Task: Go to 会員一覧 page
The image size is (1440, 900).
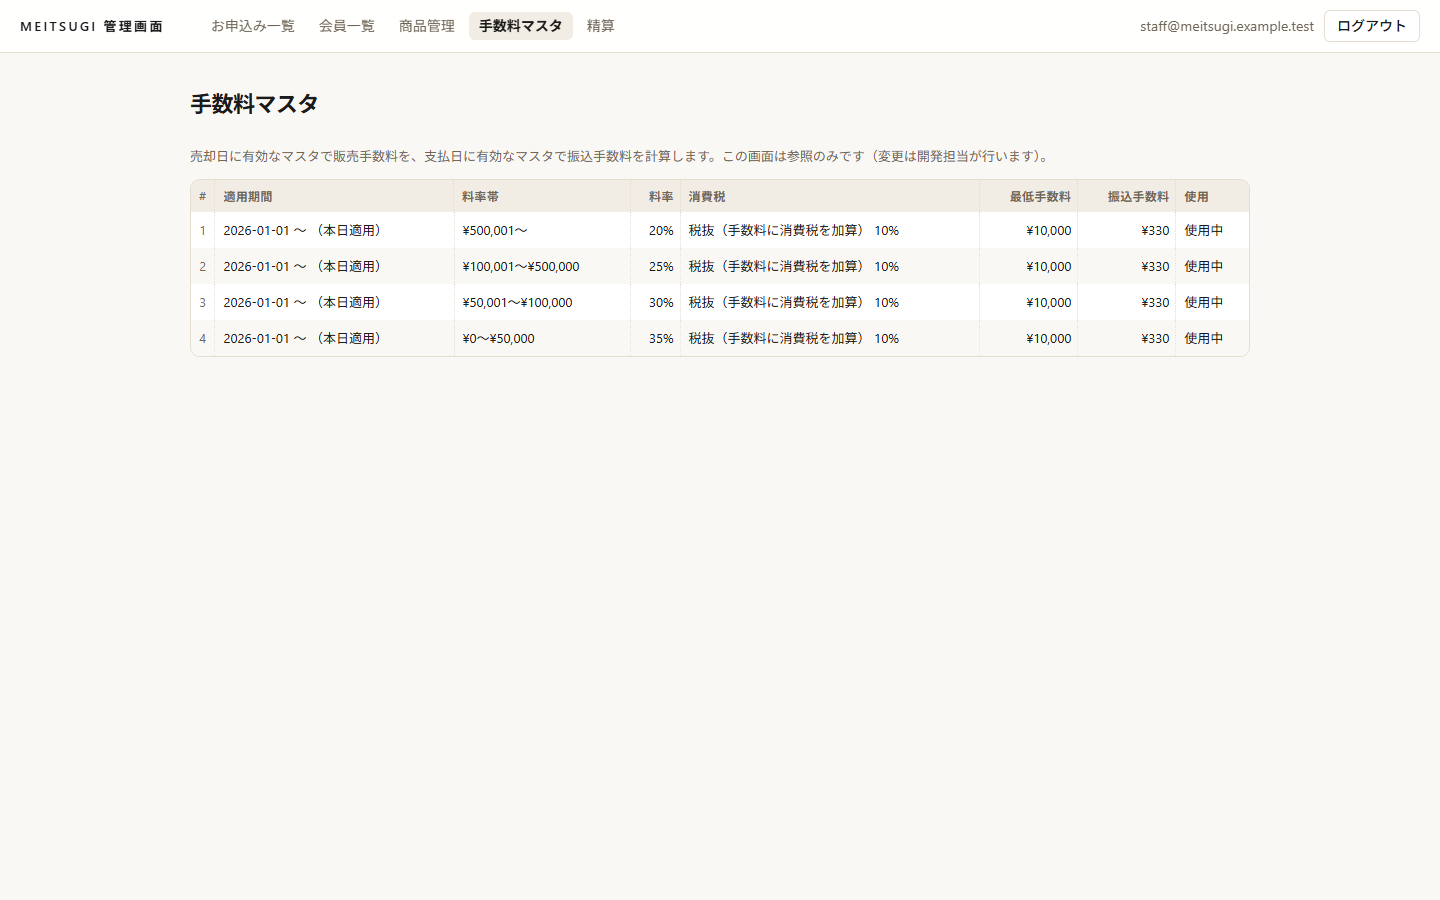Action: click(347, 26)
